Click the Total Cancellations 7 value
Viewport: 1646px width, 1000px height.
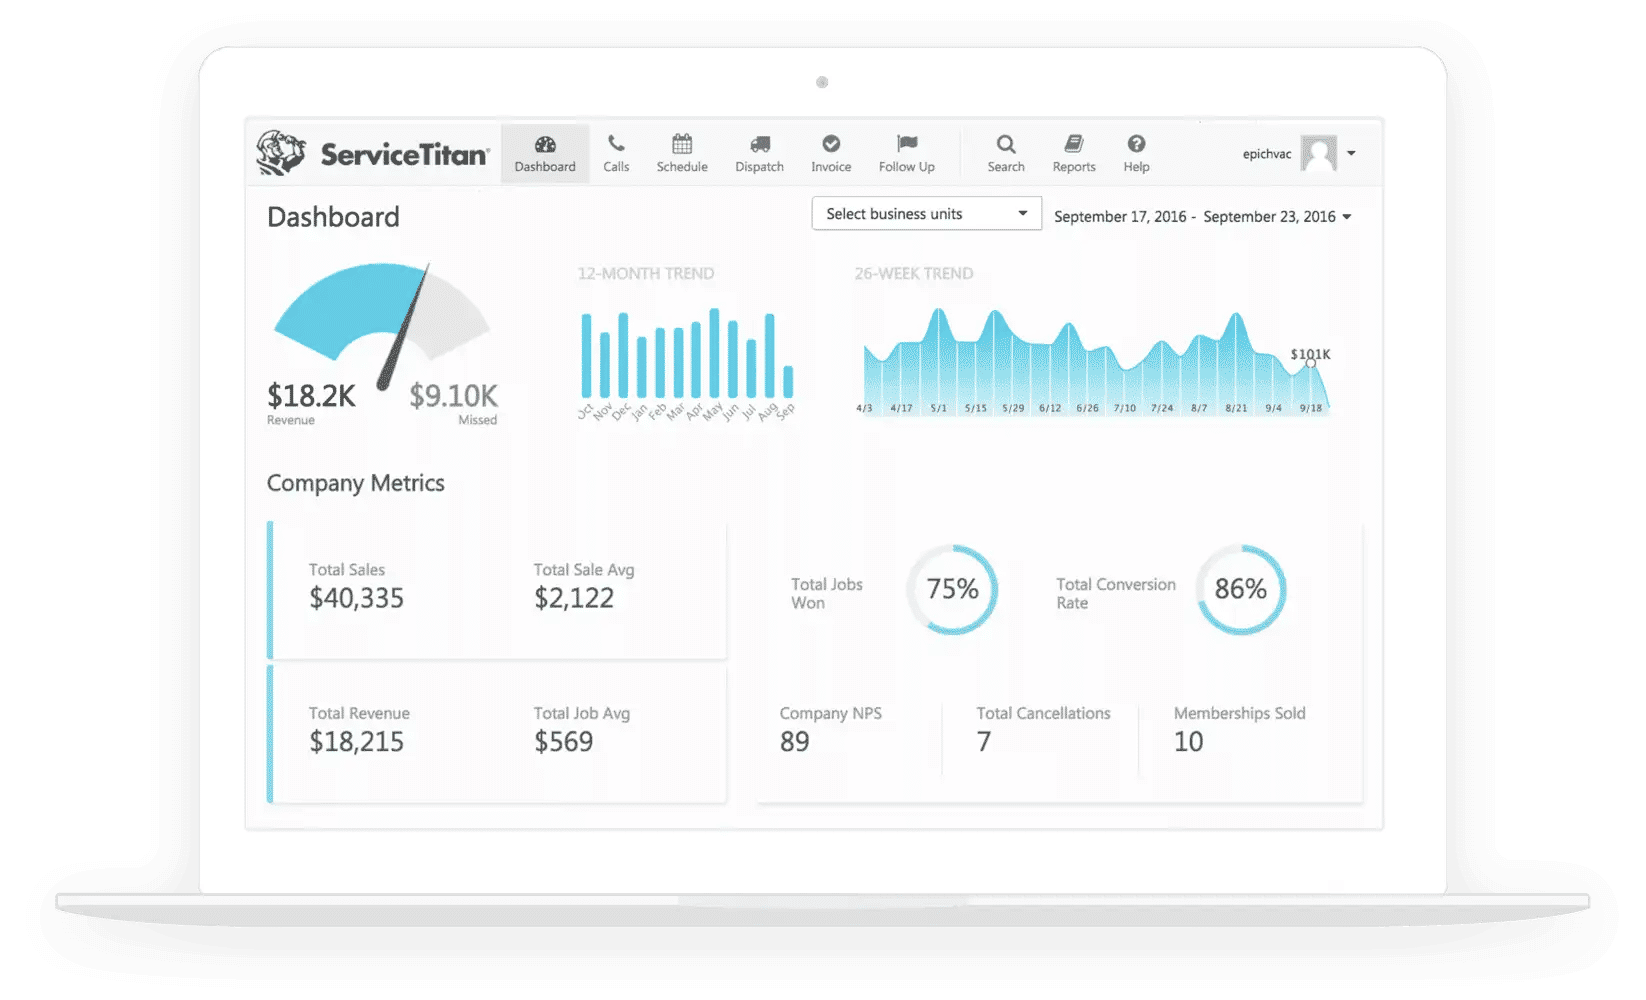pos(984,742)
